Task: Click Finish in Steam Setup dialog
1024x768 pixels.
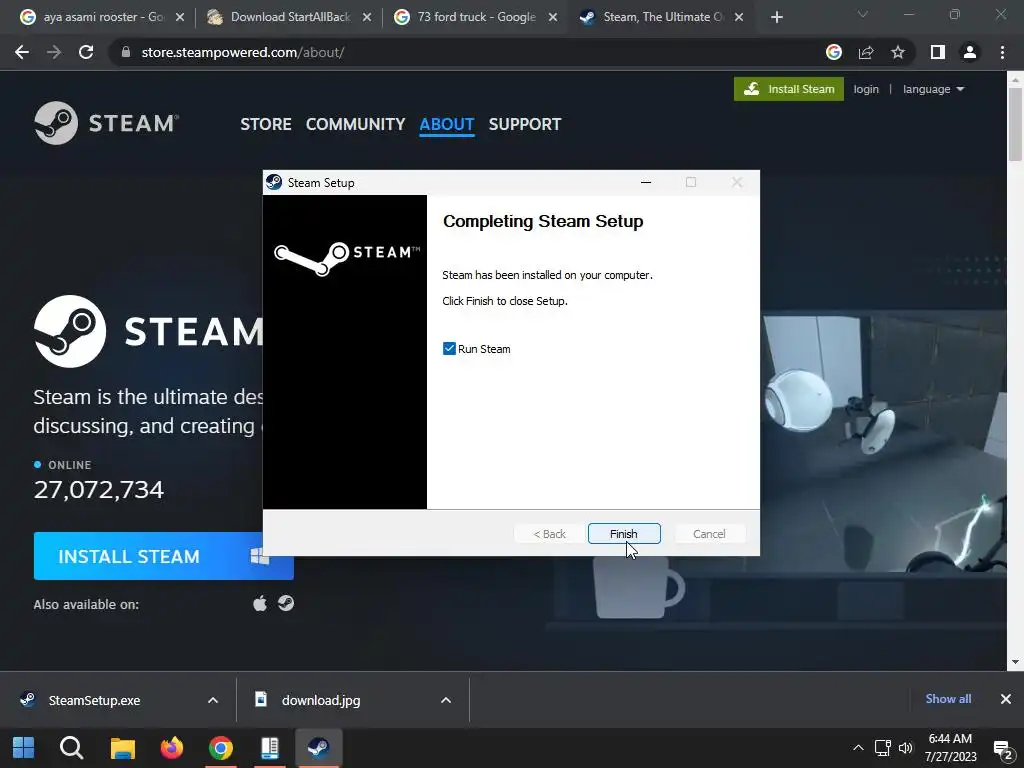Action: [x=624, y=534]
